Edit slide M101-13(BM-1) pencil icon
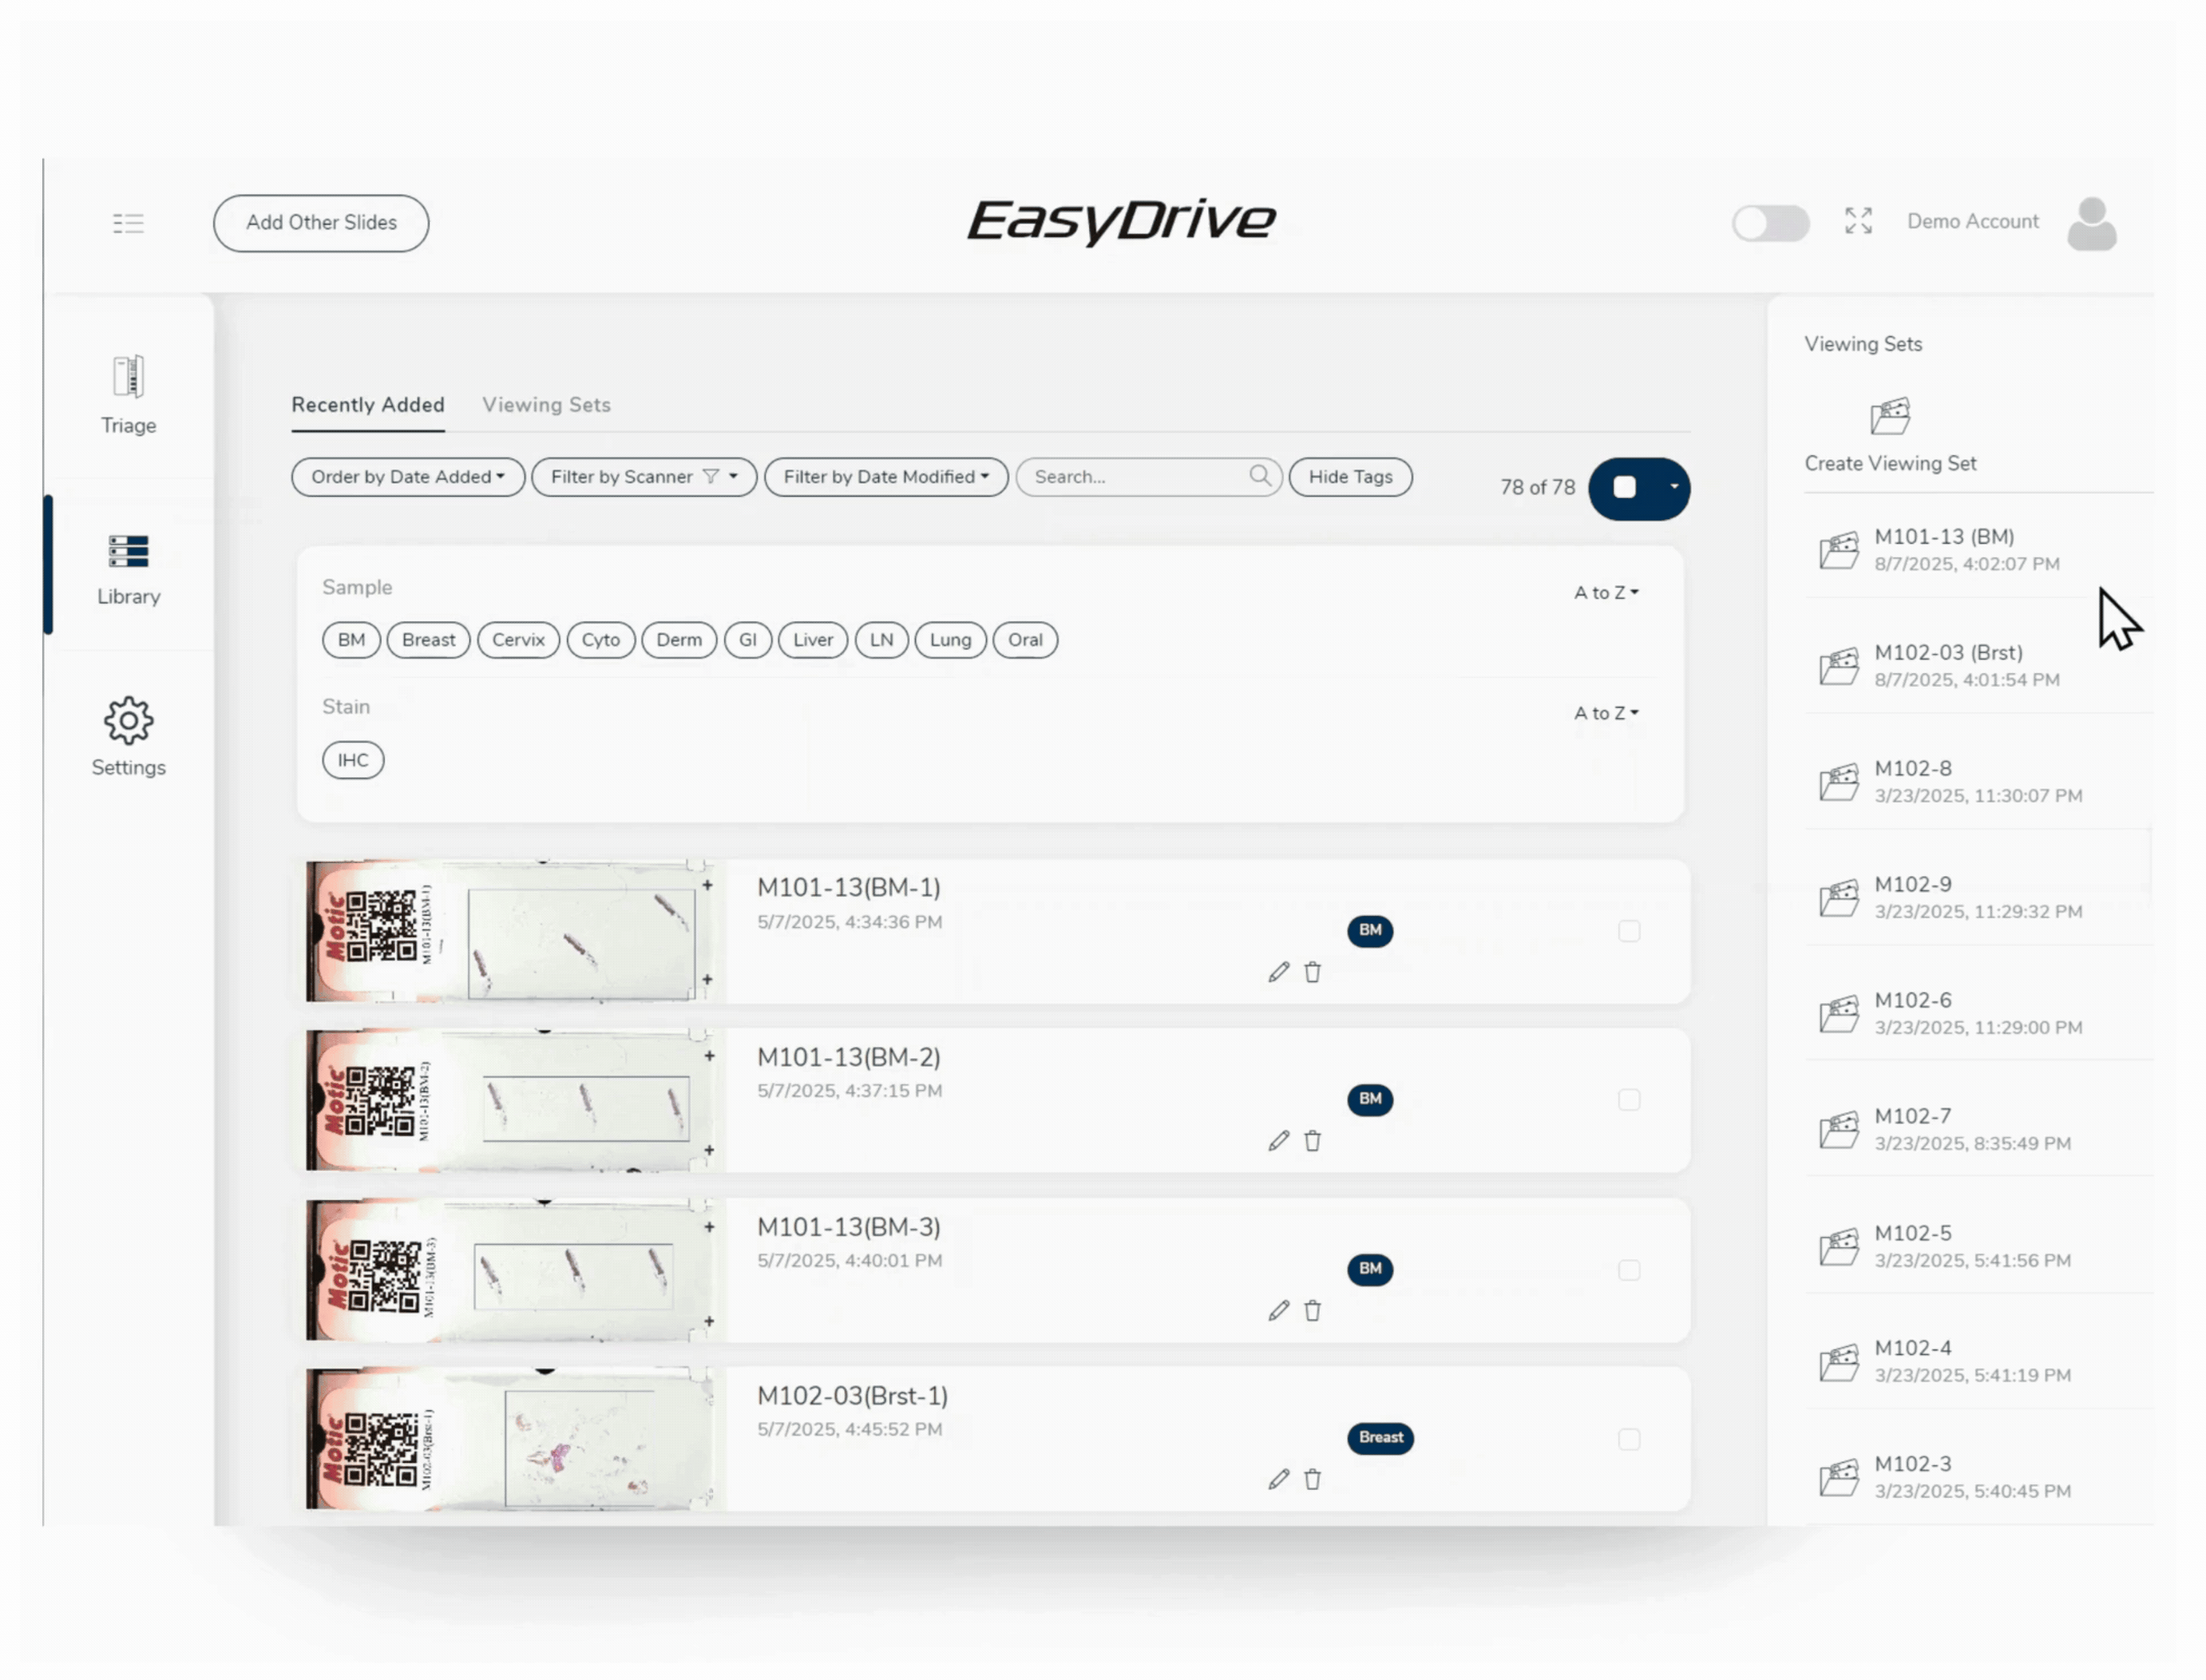The height and width of the screenshot is (1680, 2206). (x=1278, y=972)
